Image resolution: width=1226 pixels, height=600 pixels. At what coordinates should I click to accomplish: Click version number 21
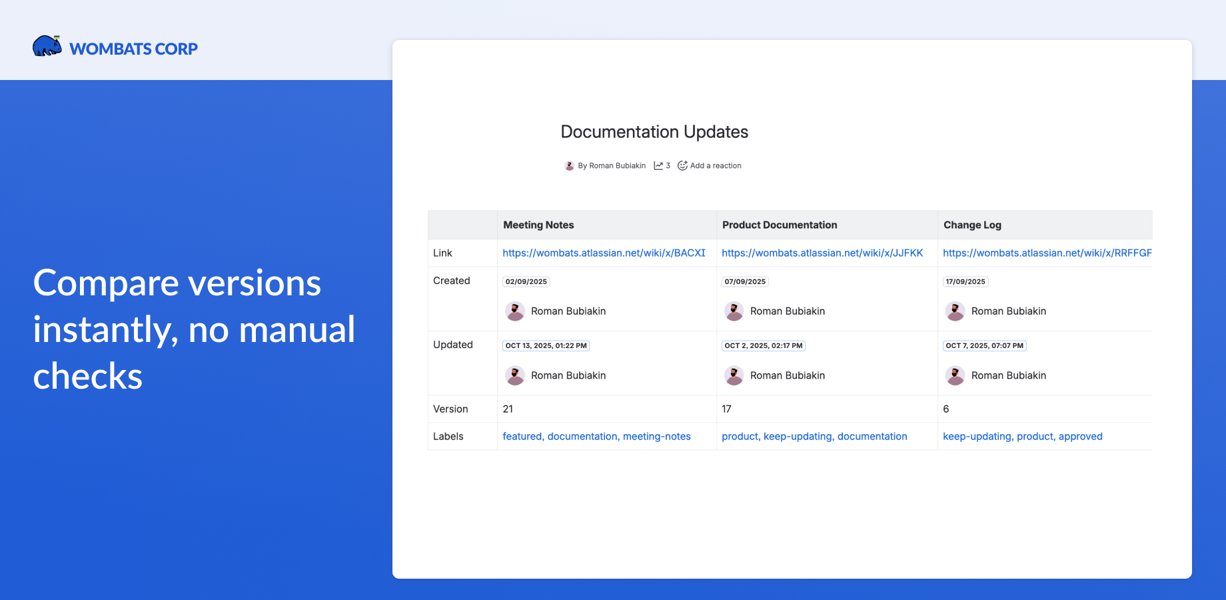click(x=508, y=409)
